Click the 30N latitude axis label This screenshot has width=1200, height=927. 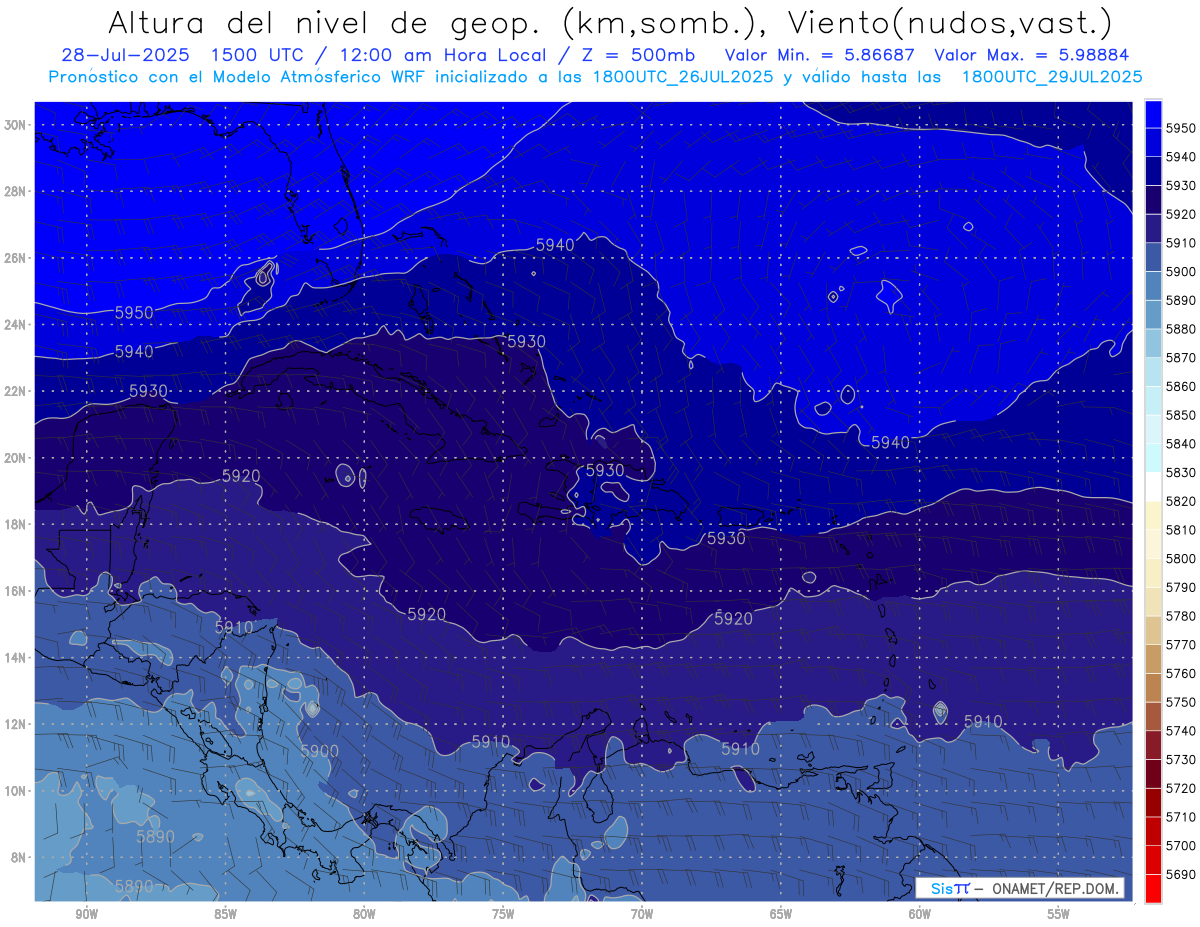click(x=16, y=125)
